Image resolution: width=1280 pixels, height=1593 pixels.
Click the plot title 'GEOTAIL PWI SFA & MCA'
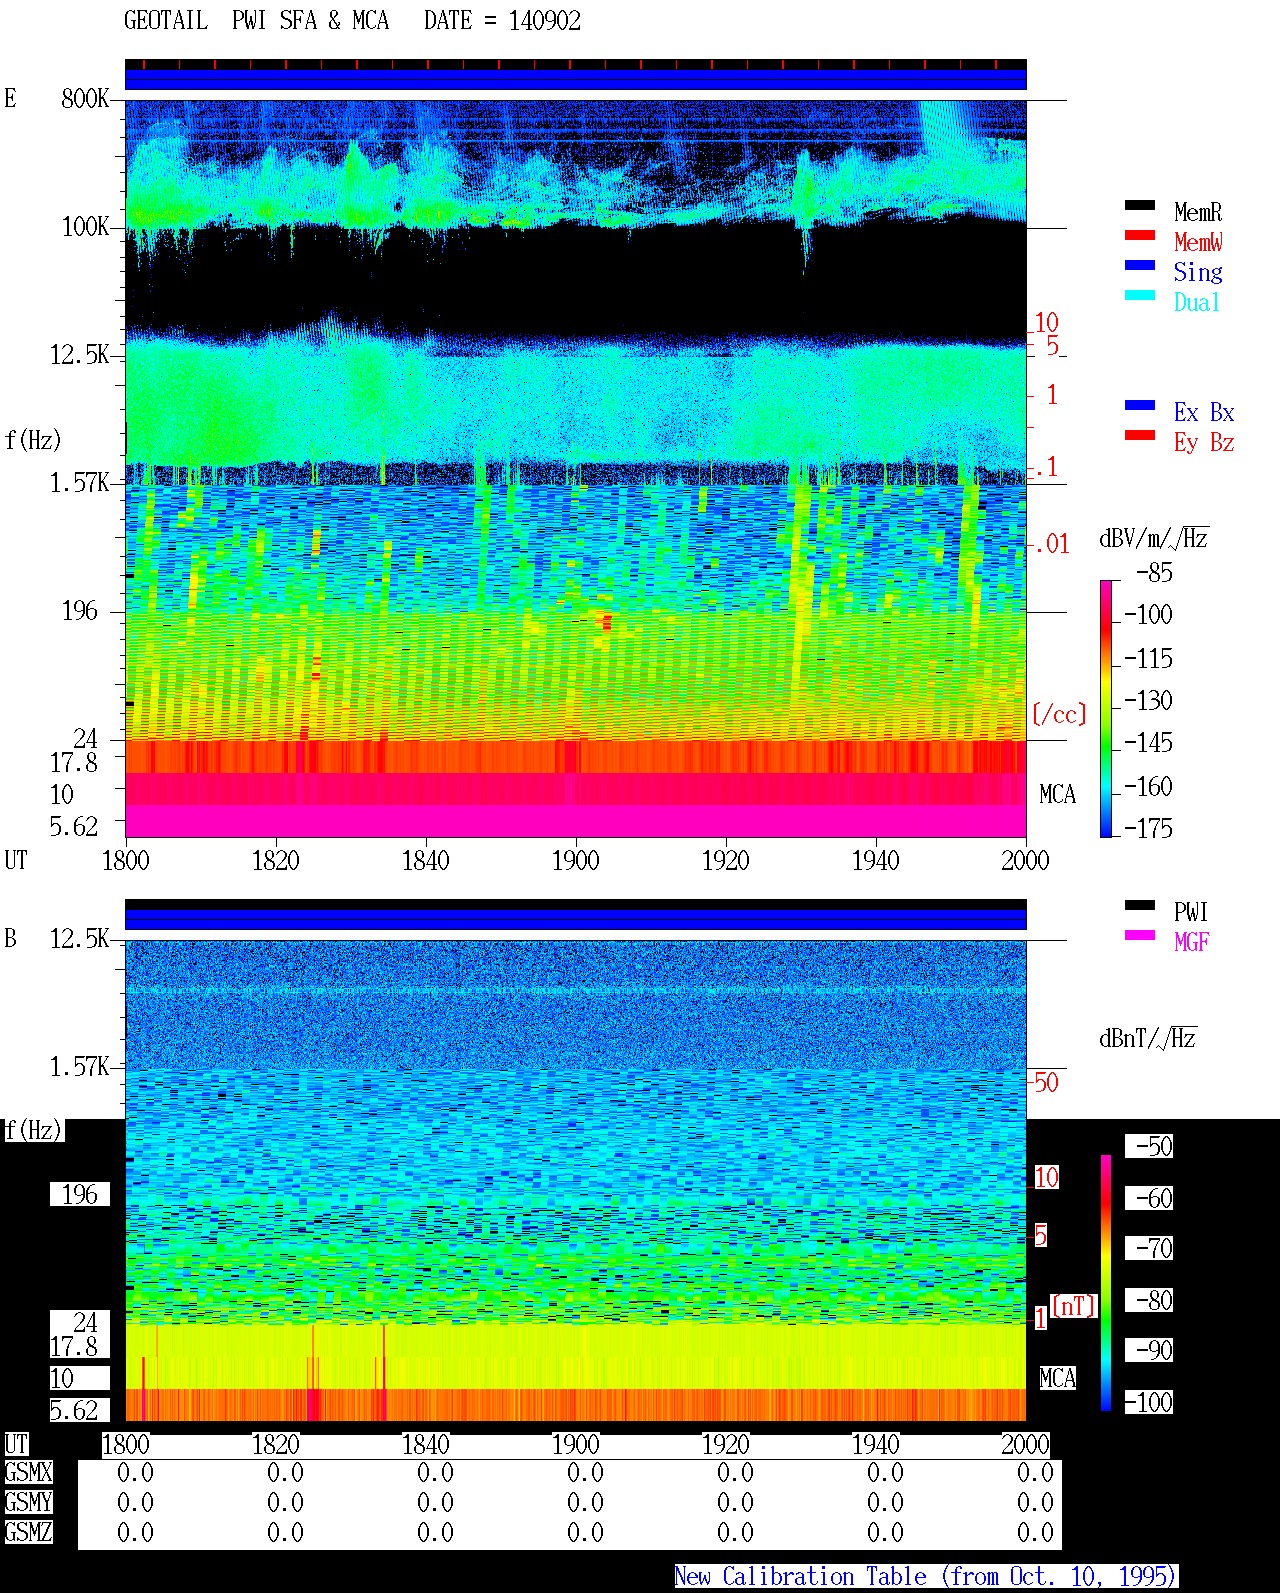tap(256, 21)
